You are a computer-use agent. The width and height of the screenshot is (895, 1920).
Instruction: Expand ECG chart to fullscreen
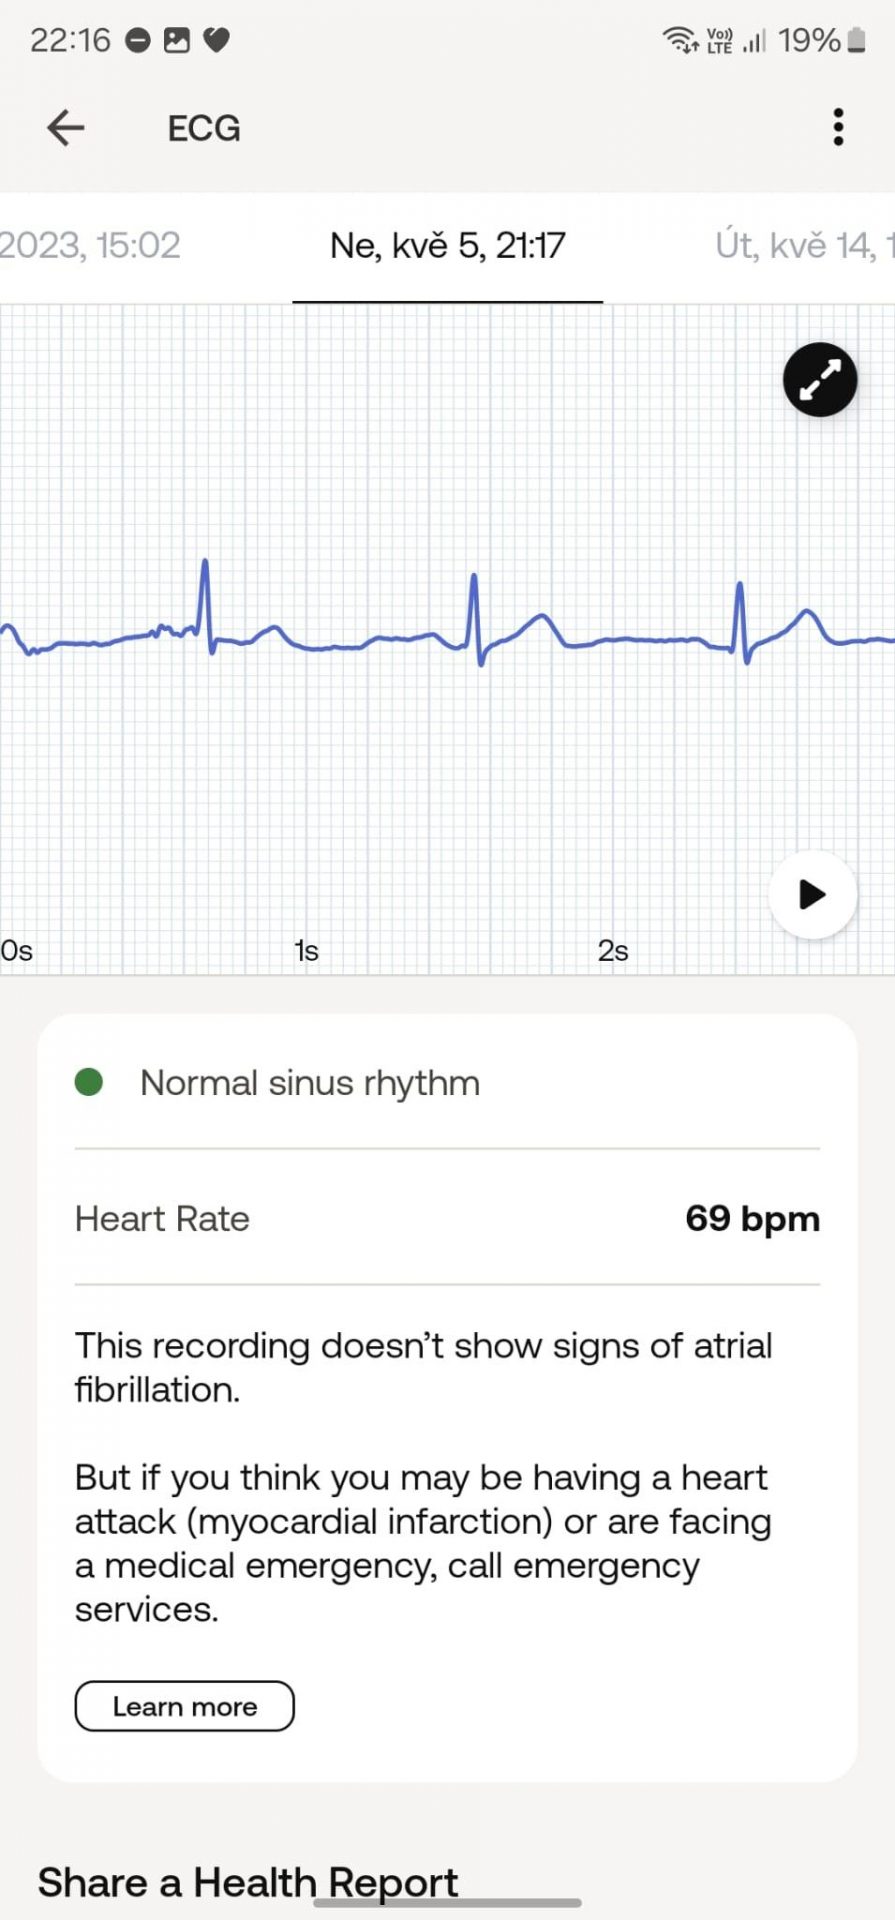pyautogui.click(x=820, y=380)
